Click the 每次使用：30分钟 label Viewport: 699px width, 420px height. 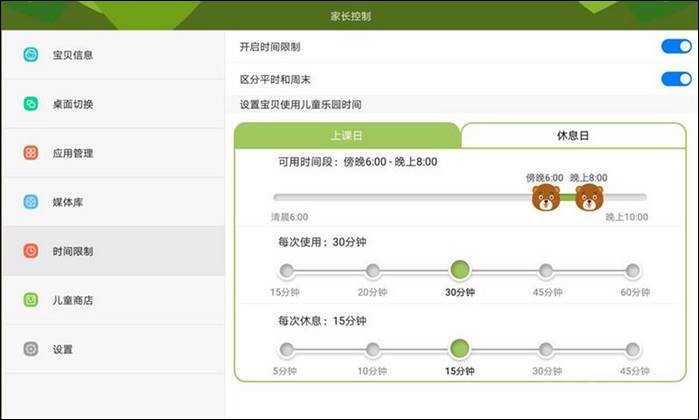322,242
